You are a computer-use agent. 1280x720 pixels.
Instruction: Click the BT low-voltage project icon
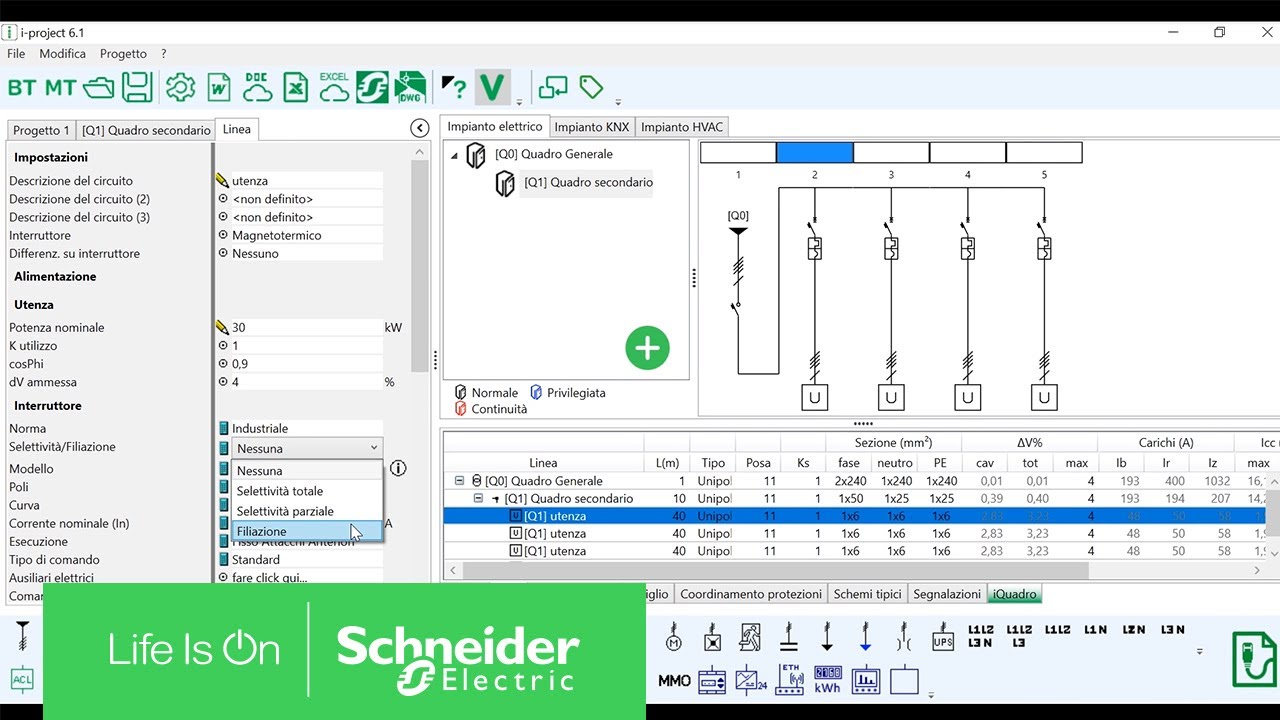click(21, 88)
